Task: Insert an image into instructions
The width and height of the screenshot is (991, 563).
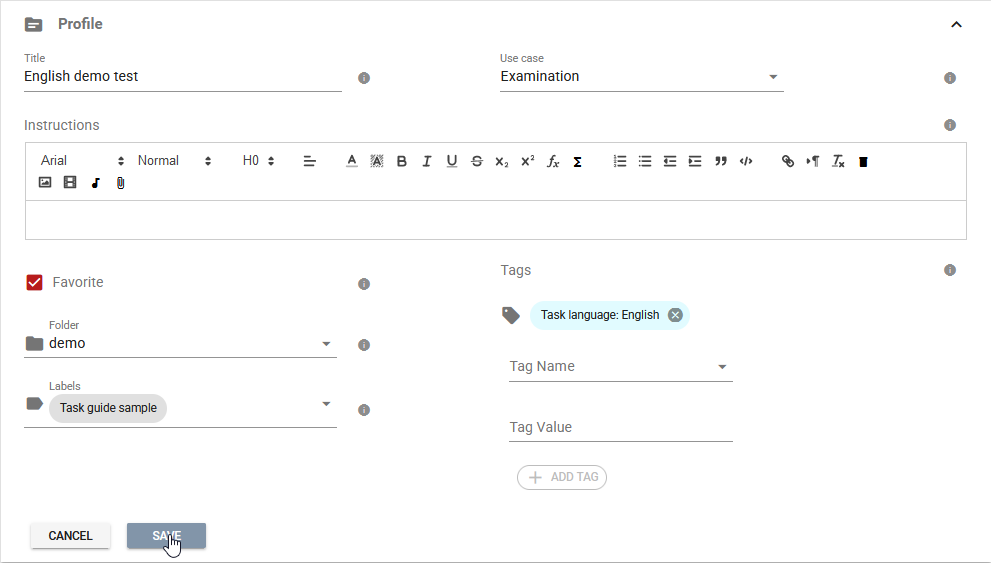Action: [x=45, y=183]
